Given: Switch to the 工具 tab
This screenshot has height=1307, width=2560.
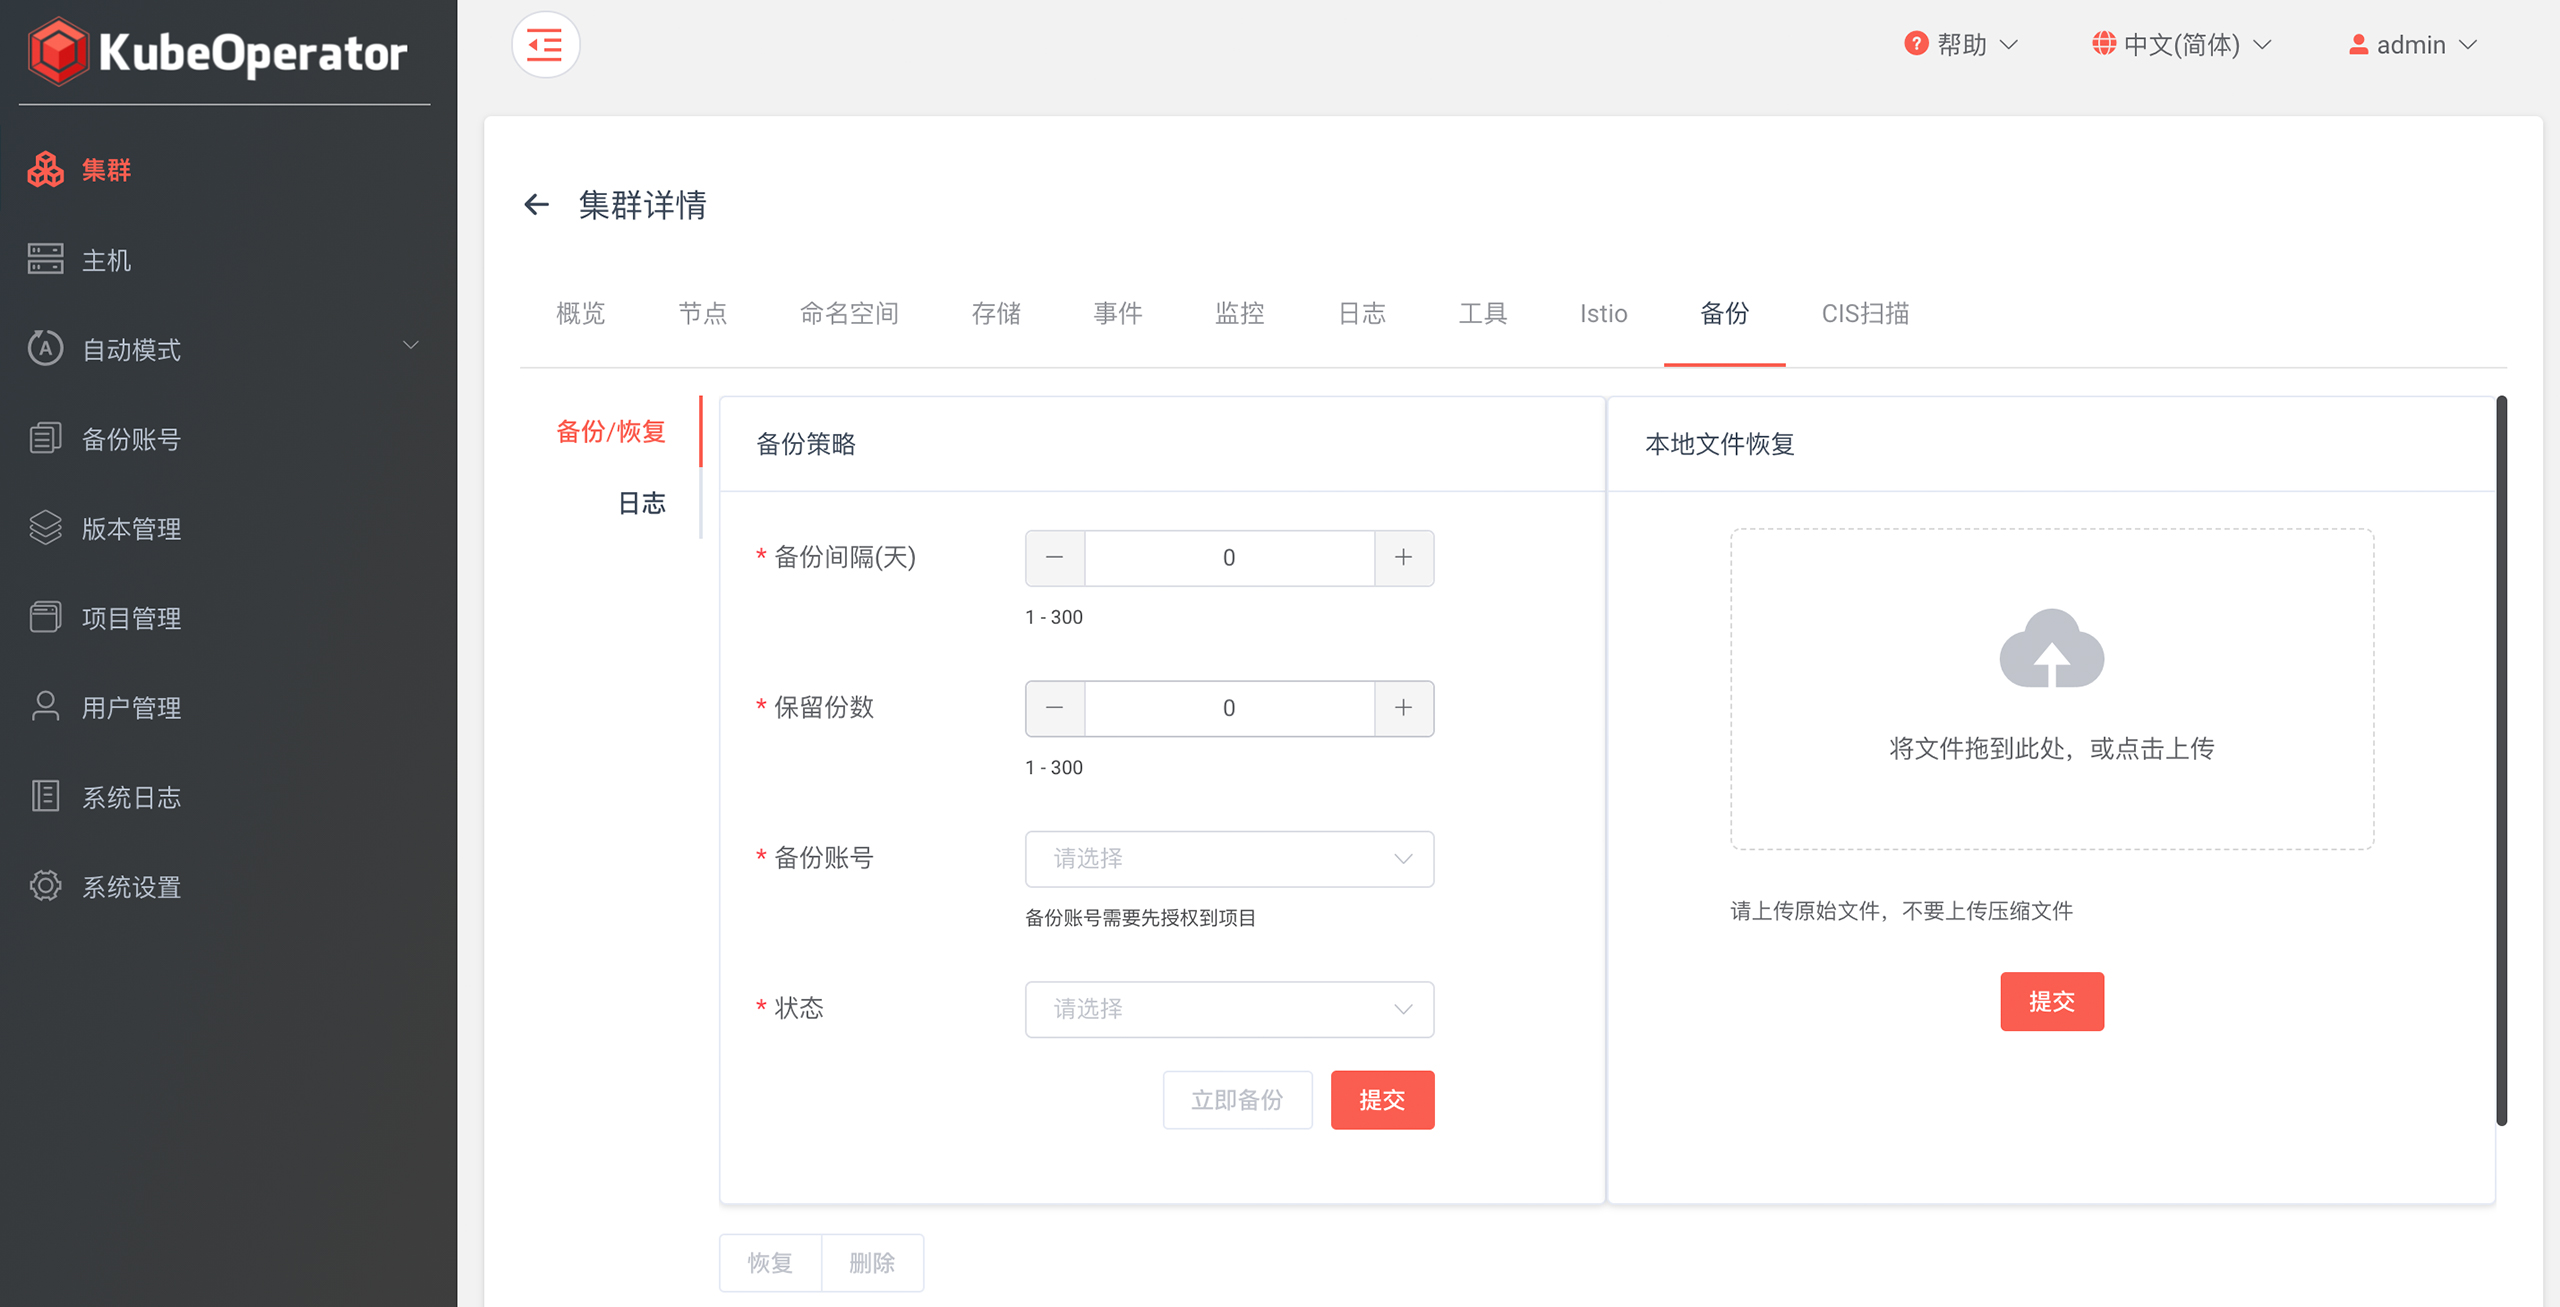Looking at the screenshot, I should coord(1483,314).
